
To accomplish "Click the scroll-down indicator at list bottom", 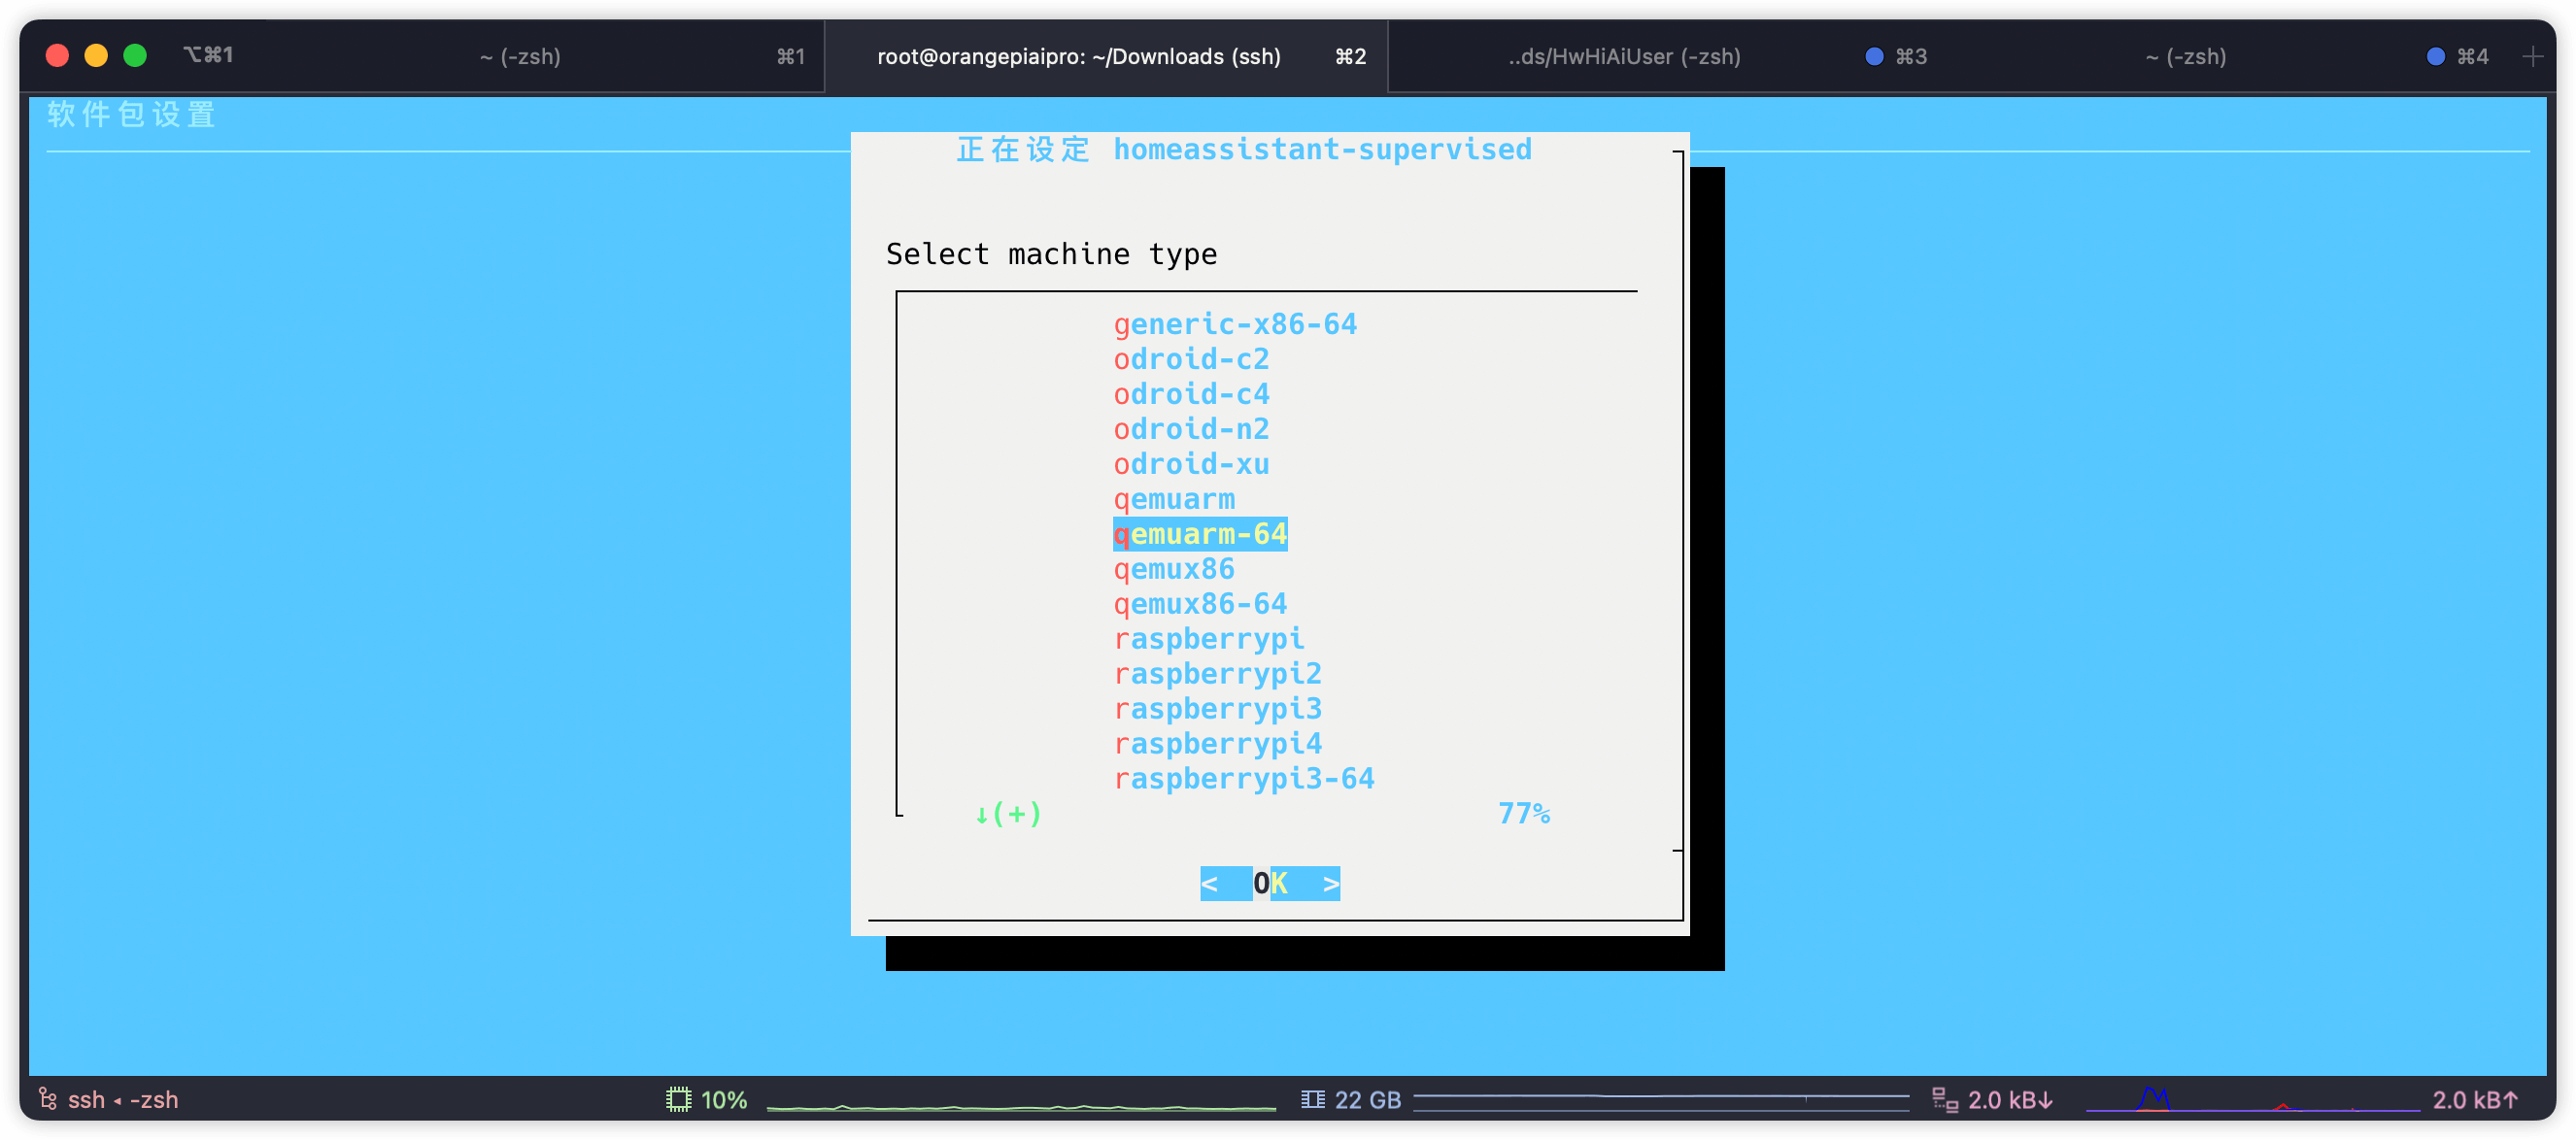I will click(1007, 814).
